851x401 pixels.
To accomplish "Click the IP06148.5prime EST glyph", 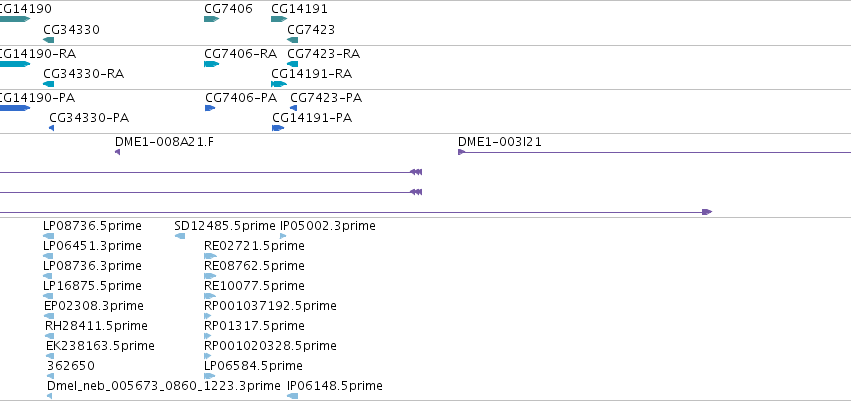I will point(293,396).
